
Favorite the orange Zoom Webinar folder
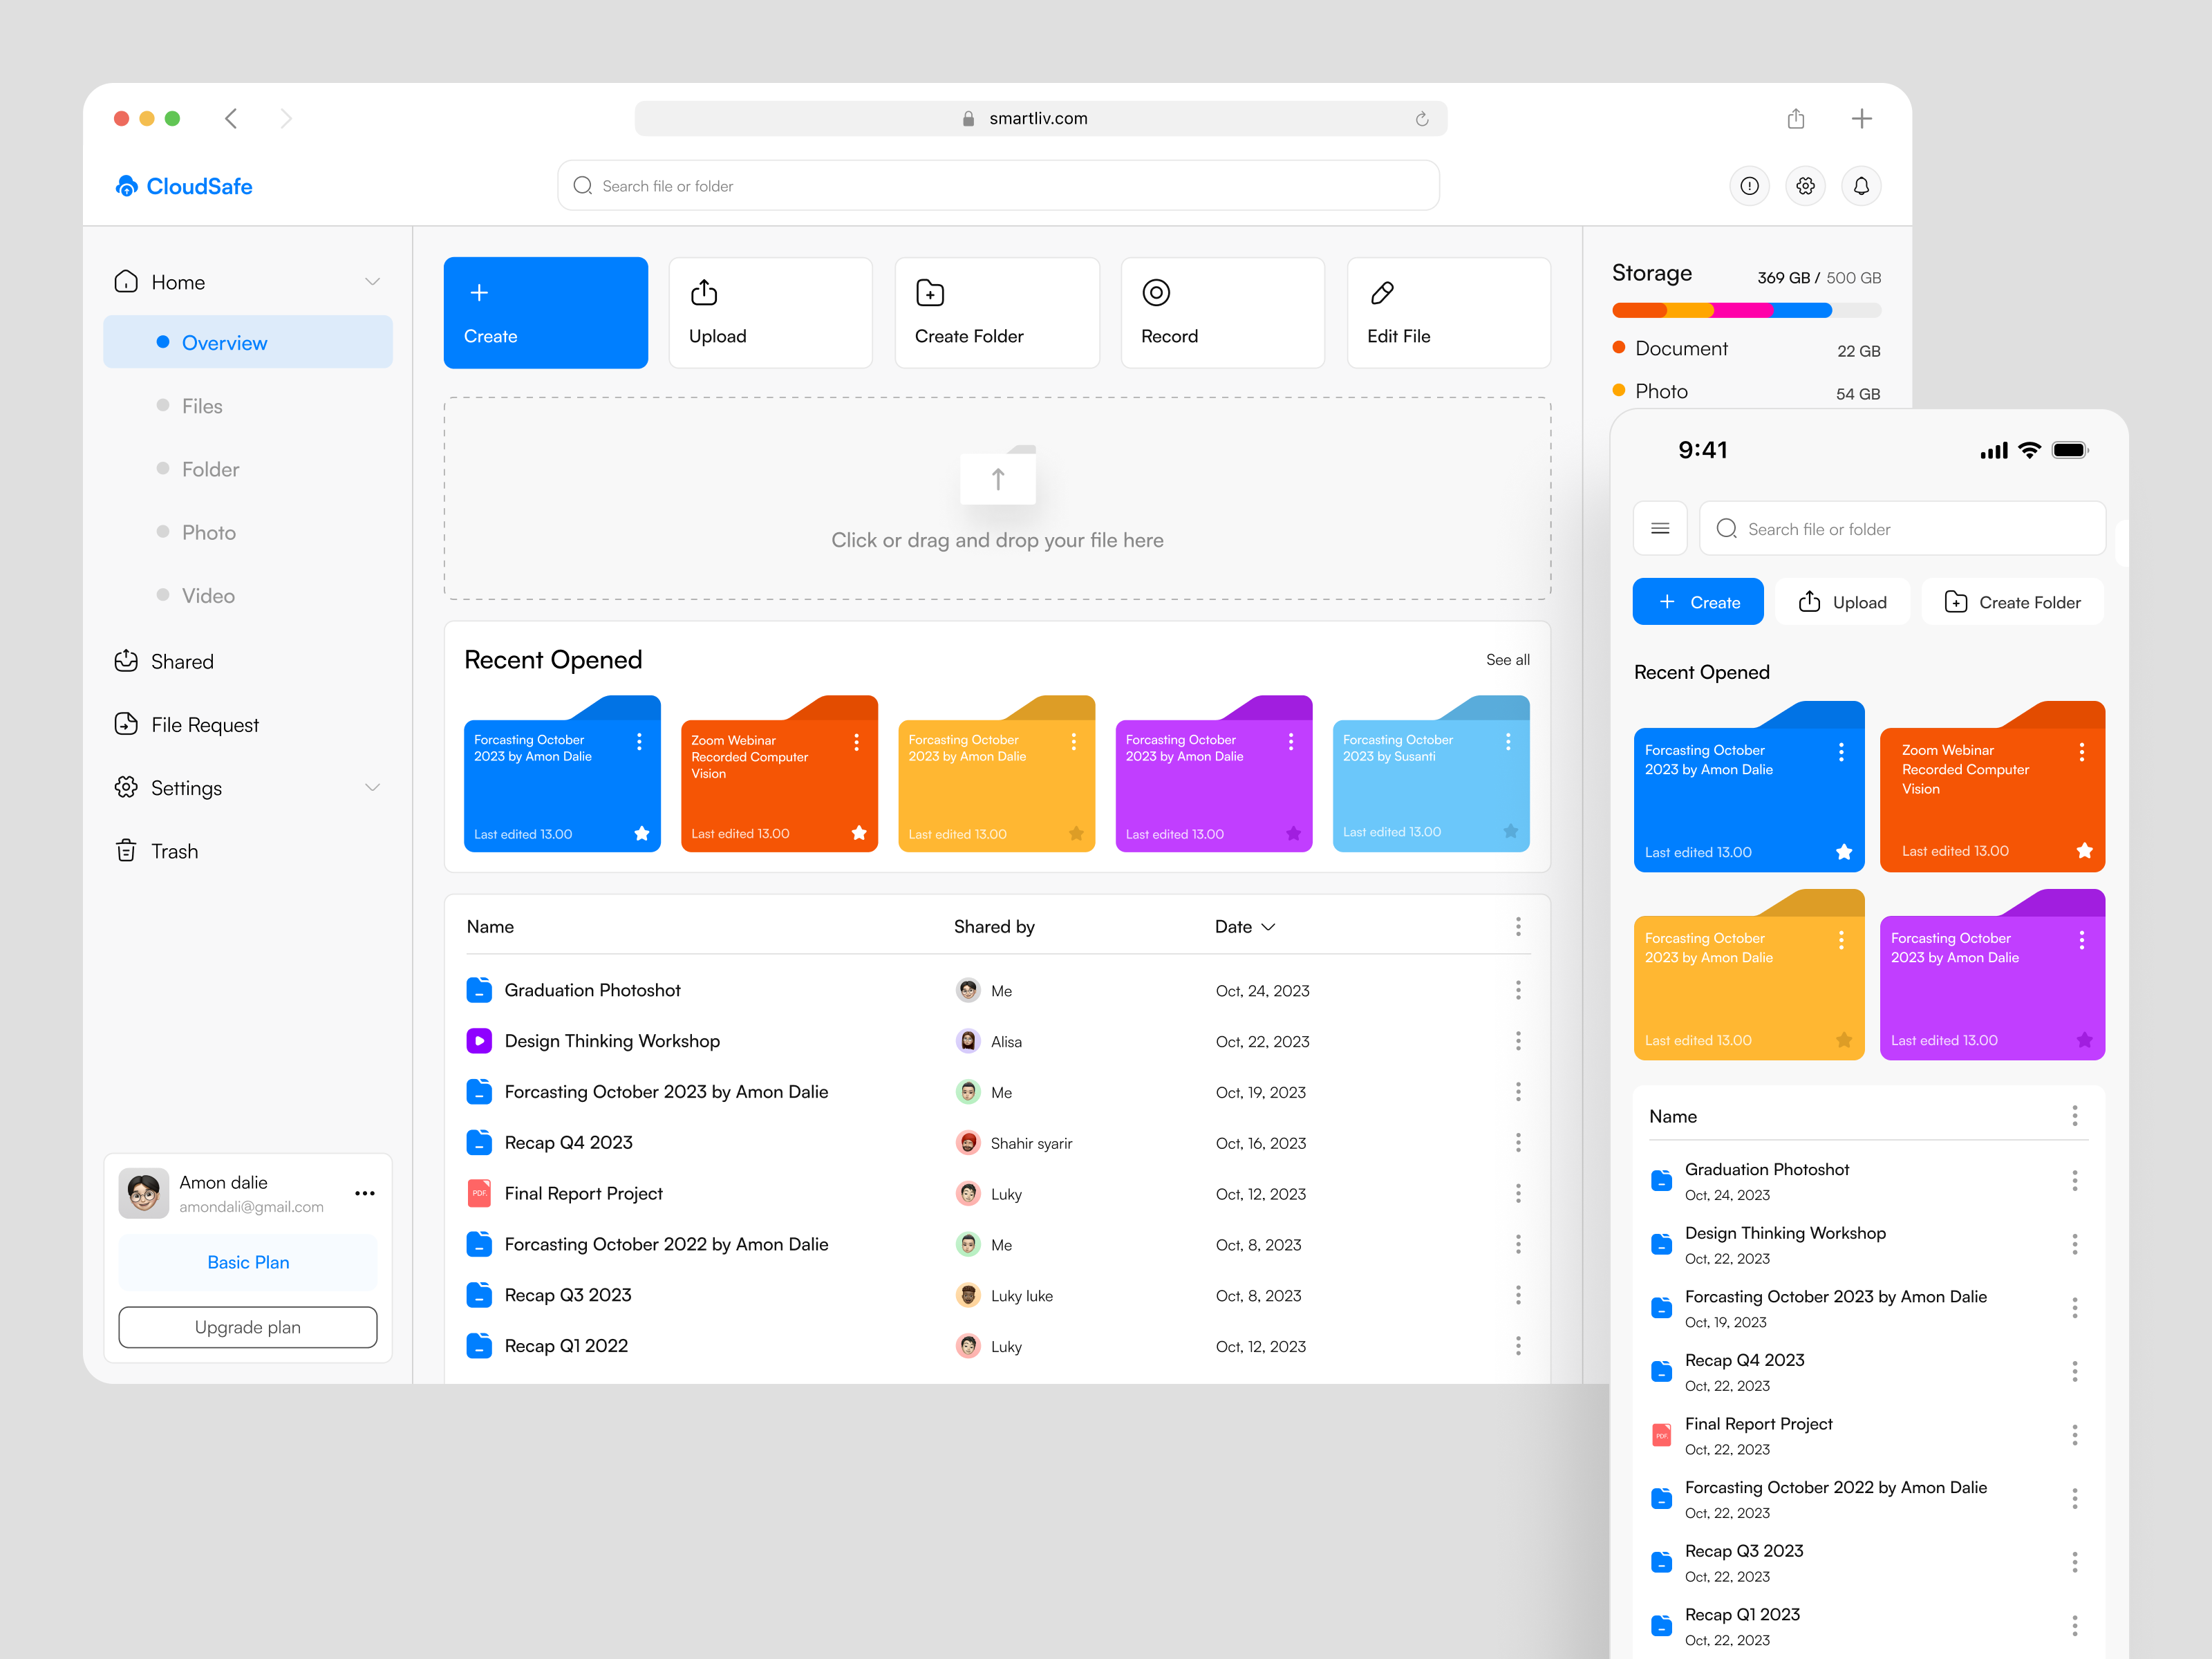pyautogui.click(x=858, y=833)
